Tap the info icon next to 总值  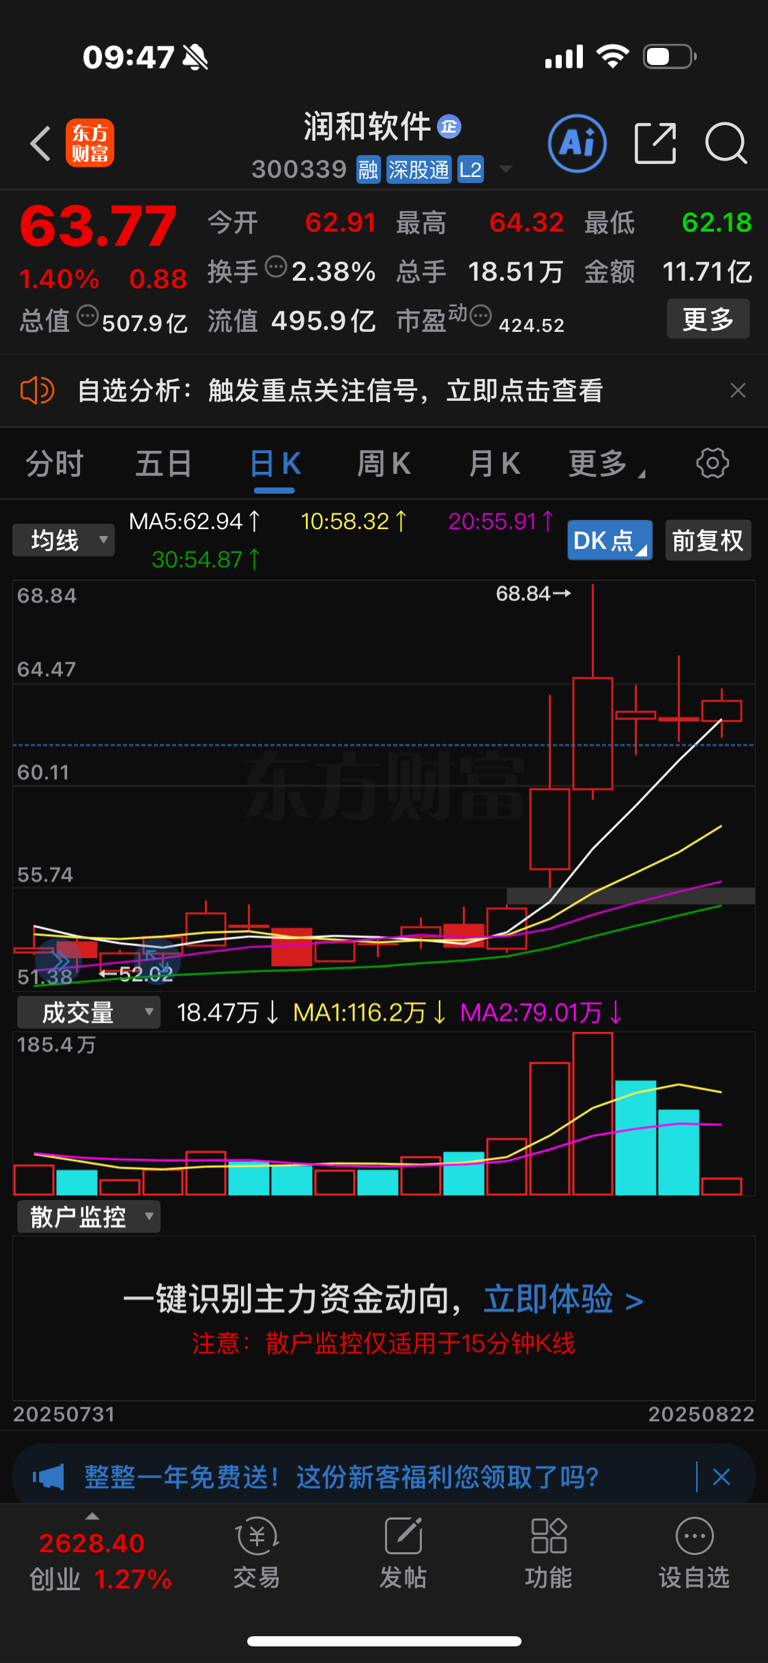pos(88,317)
